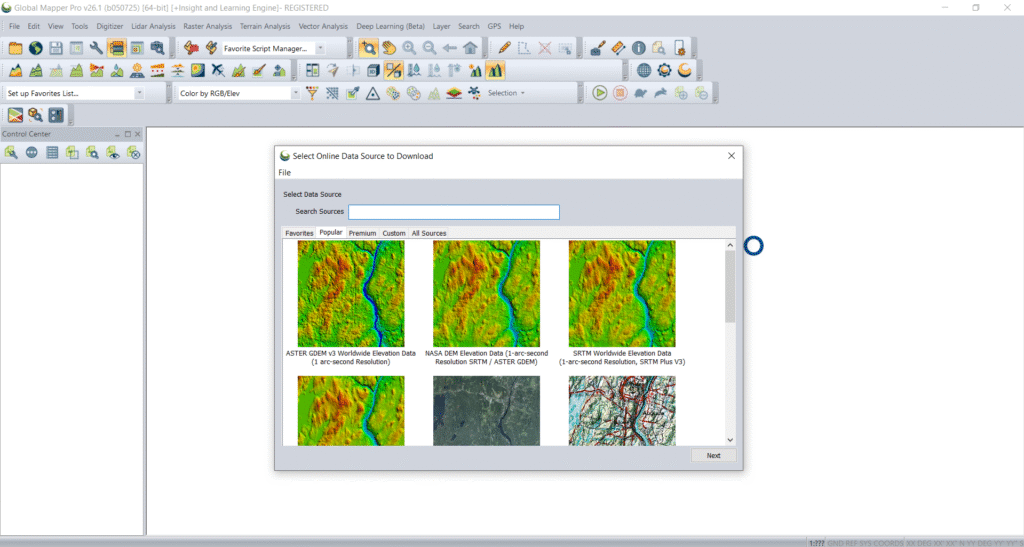This screenshot has height=547, width=1024.
Task: Open the Lidar Analysis menu
Action: pos(153,26)
